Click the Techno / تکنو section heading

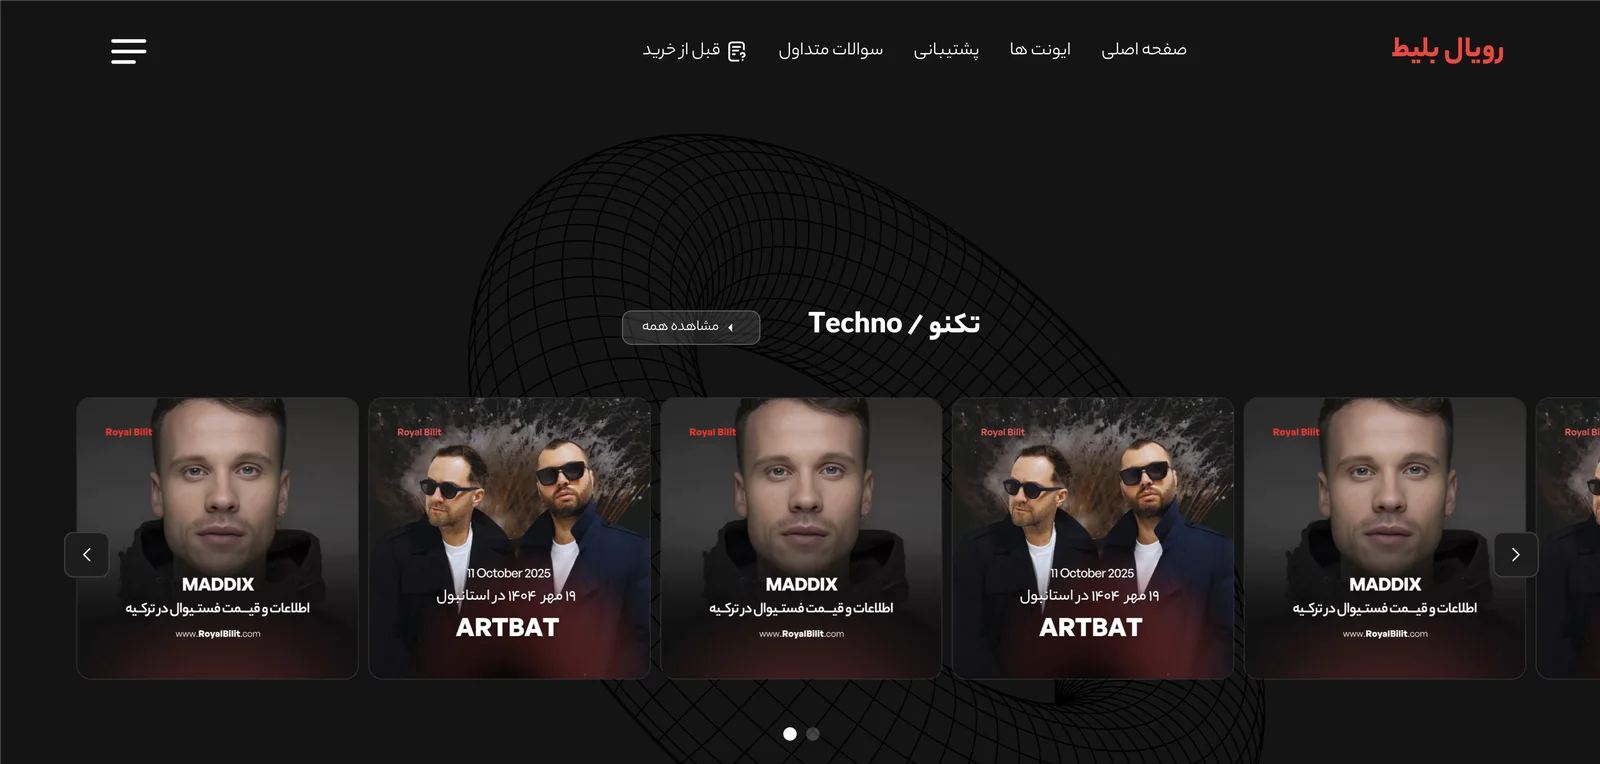click(894, 323)
